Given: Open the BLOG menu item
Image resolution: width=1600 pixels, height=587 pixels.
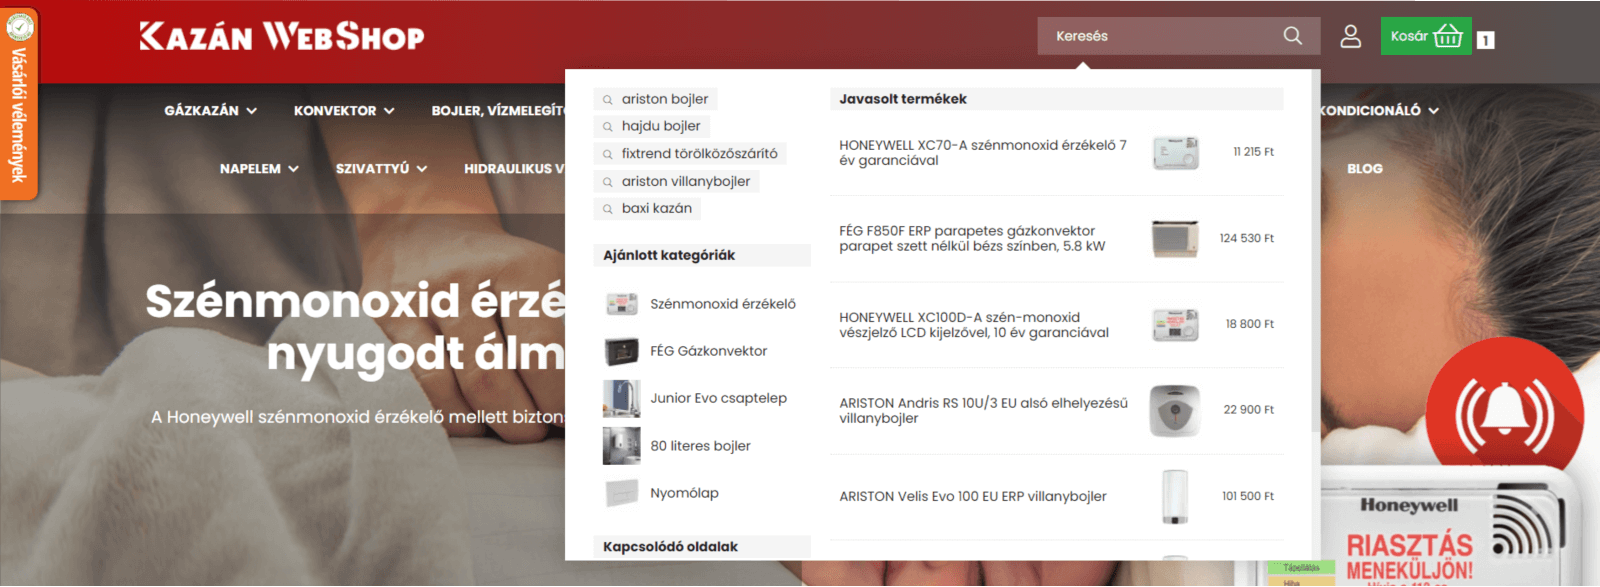Looking at the screenshot, I should pos(1365,169).
